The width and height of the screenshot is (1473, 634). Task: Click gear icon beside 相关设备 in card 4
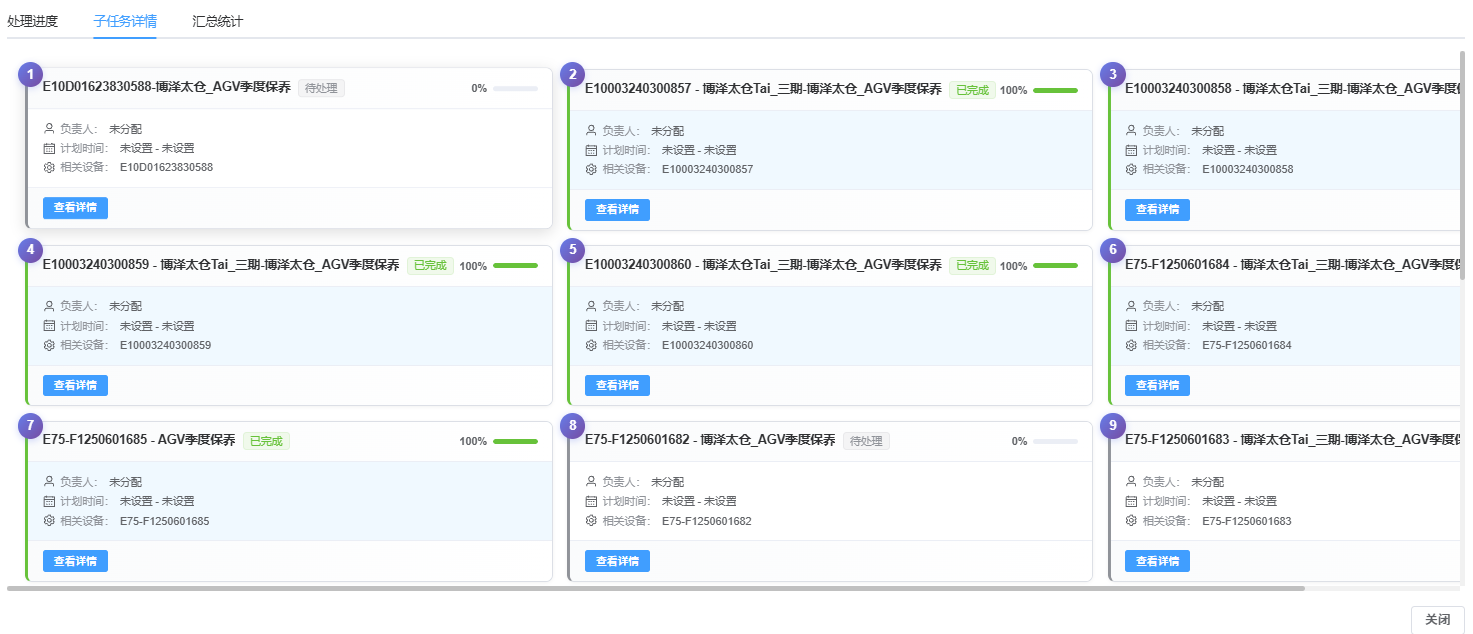tap(49, 345)
